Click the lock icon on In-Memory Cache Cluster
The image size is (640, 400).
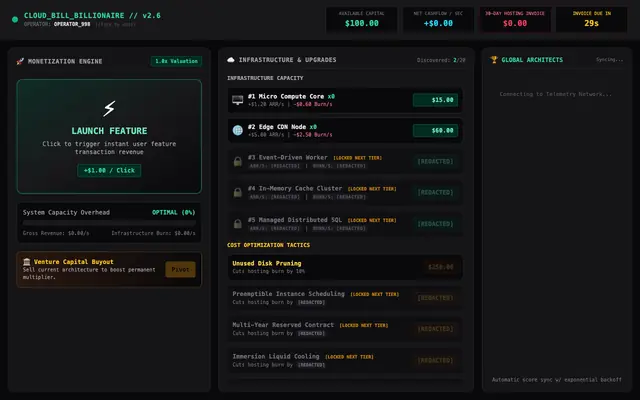coord(238,193)
